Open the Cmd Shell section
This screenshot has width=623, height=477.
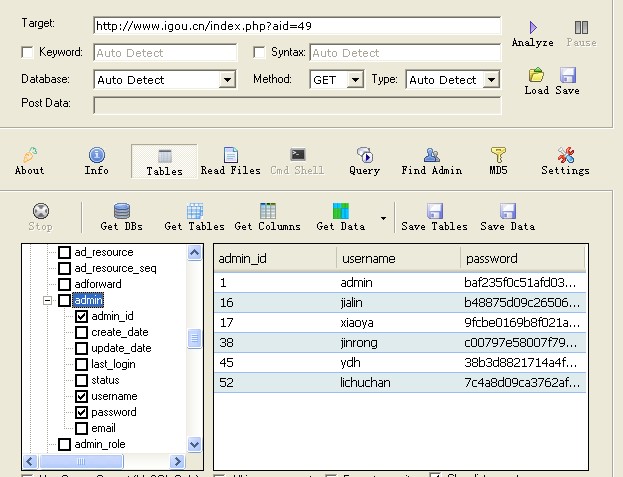click(x=297, y=161)
